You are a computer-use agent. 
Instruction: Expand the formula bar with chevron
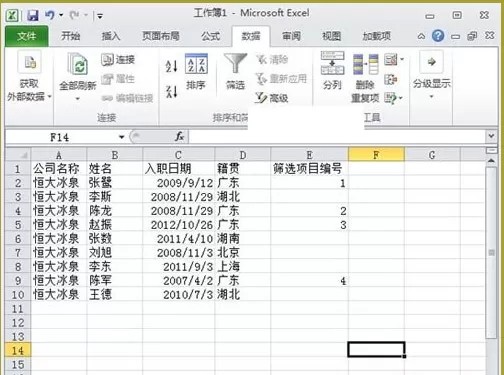click(x=491, y=136)
